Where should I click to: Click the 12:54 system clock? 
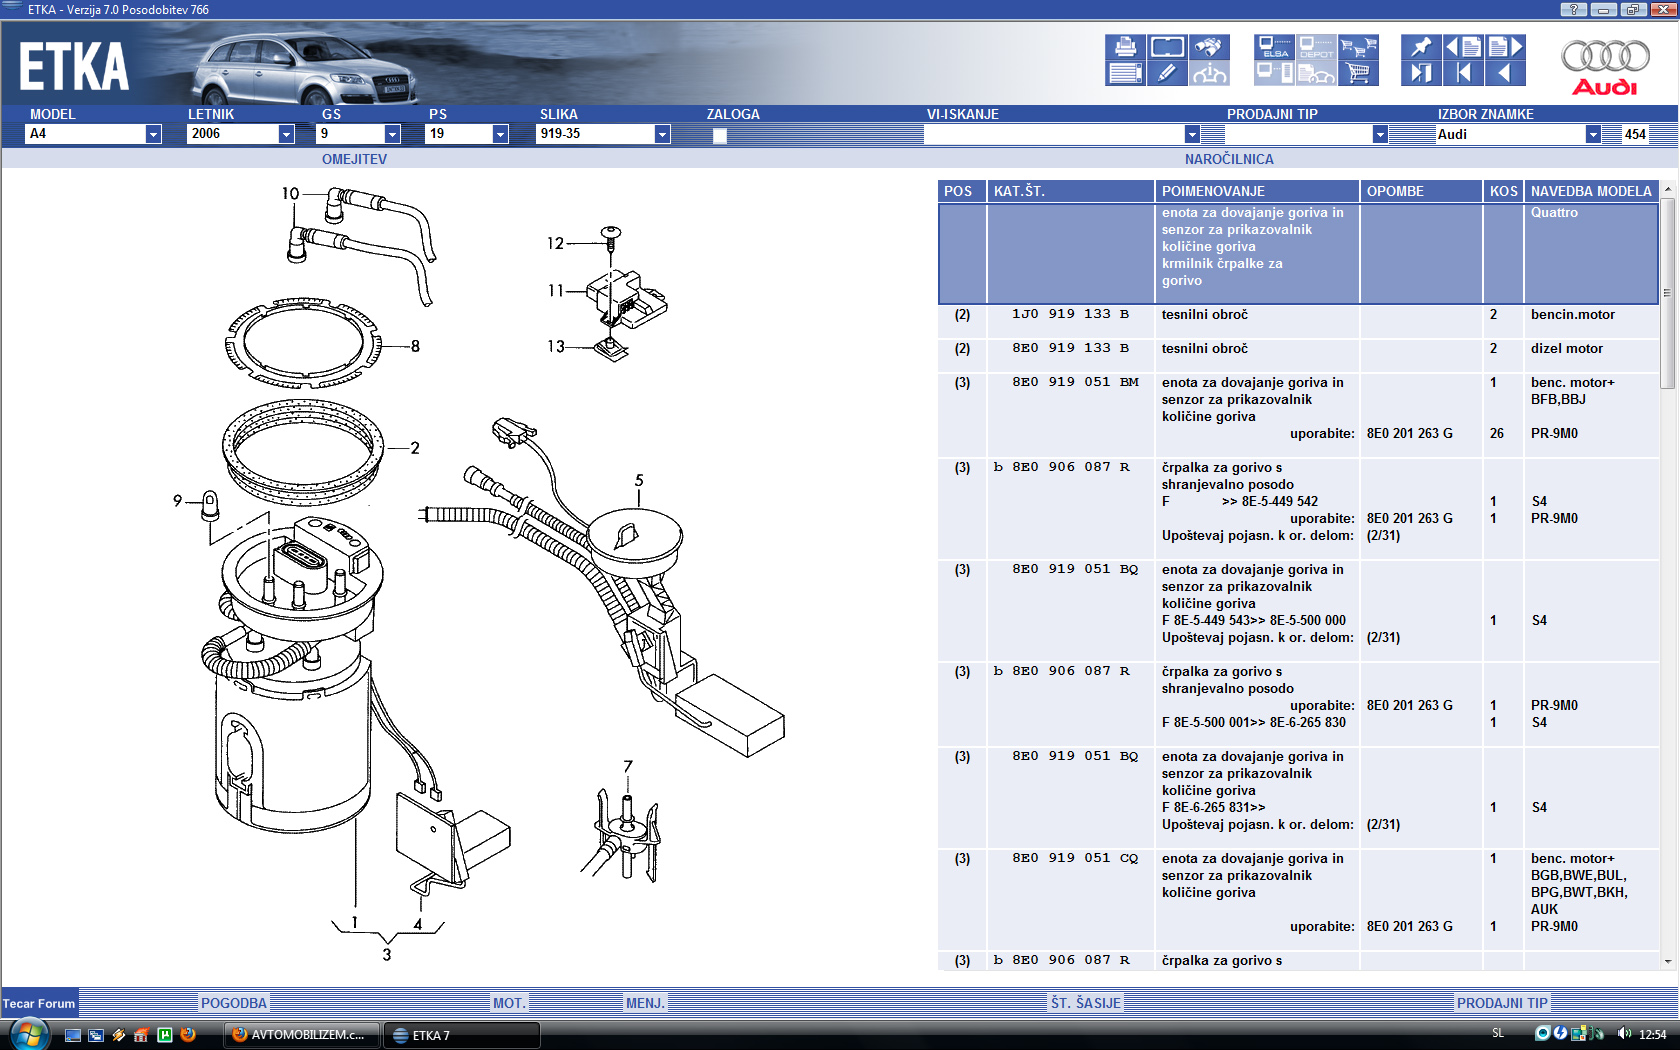point(1653,1035)
